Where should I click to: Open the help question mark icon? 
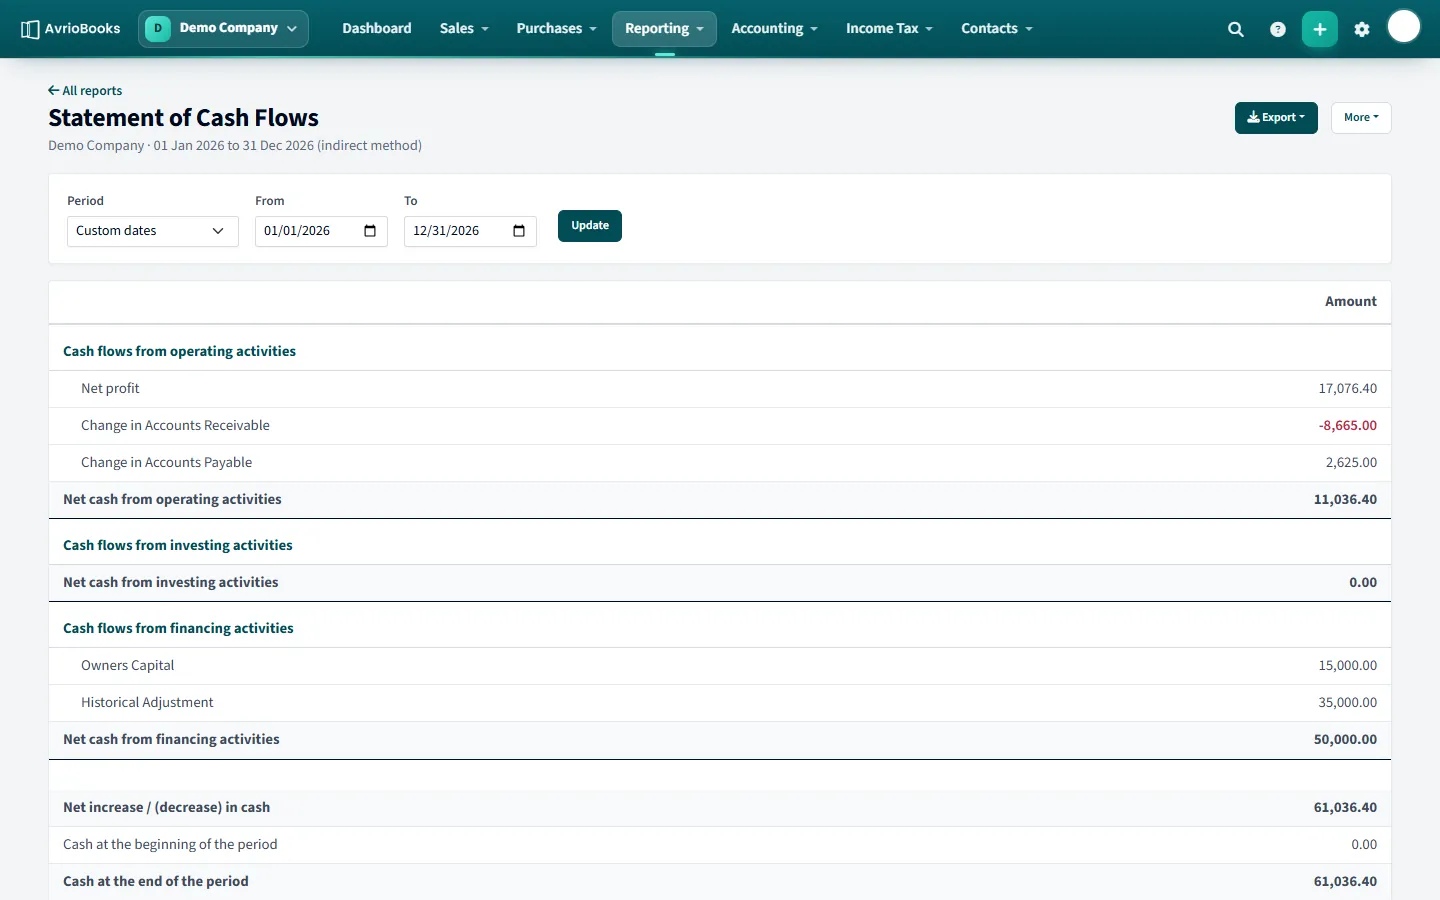1278,29
